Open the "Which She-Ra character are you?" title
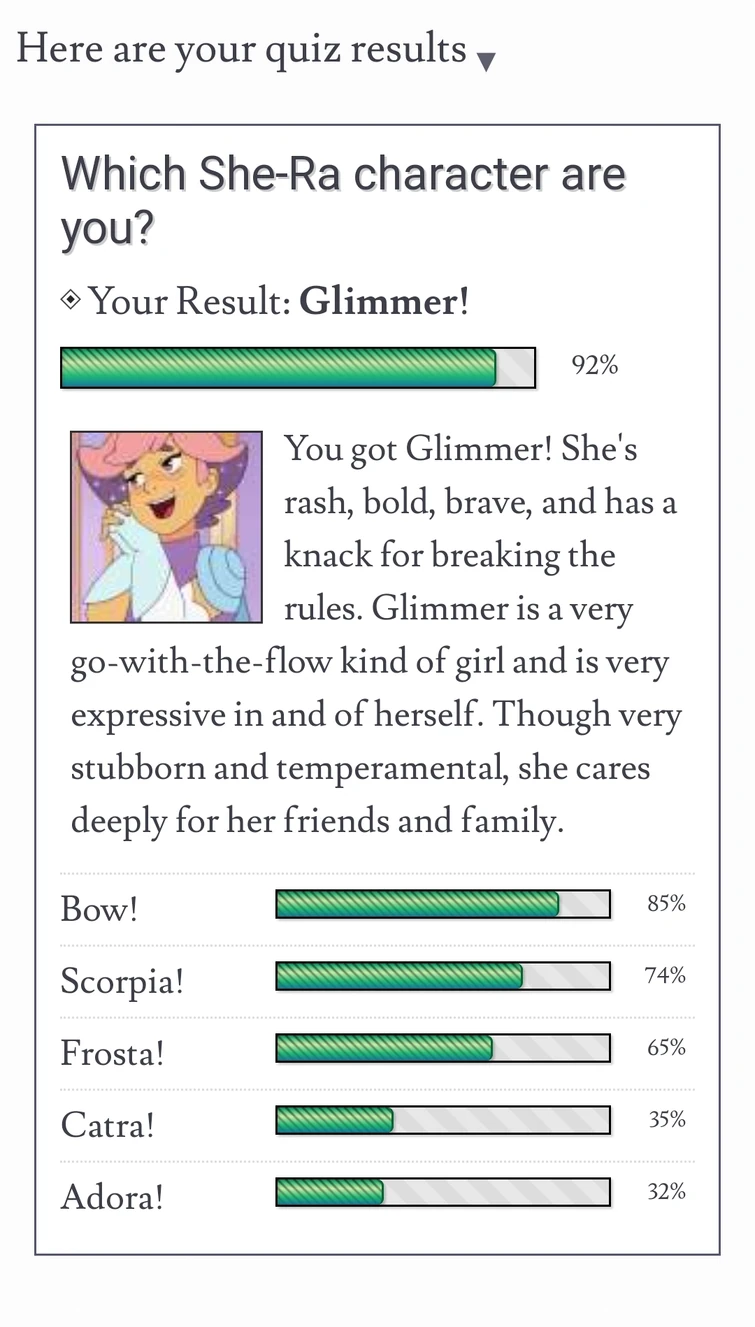 343,201
